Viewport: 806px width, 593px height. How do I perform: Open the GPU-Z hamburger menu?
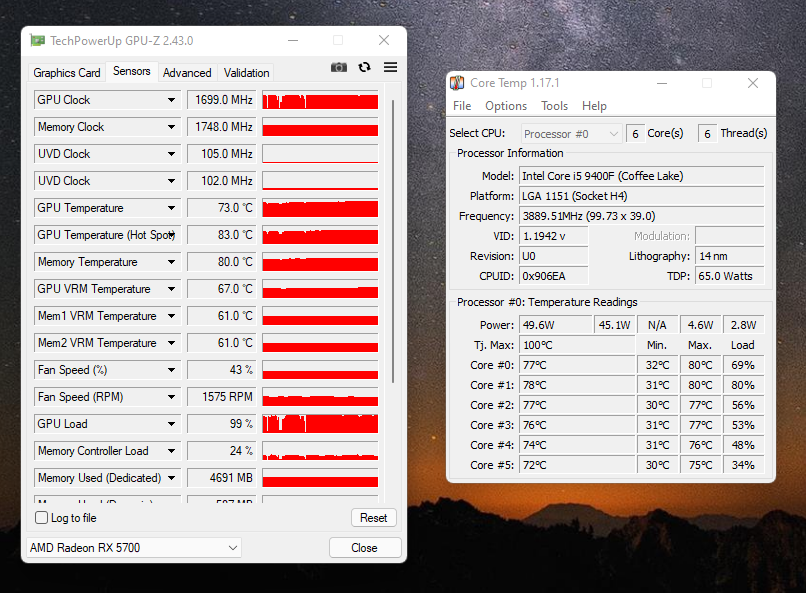[391, 67]
